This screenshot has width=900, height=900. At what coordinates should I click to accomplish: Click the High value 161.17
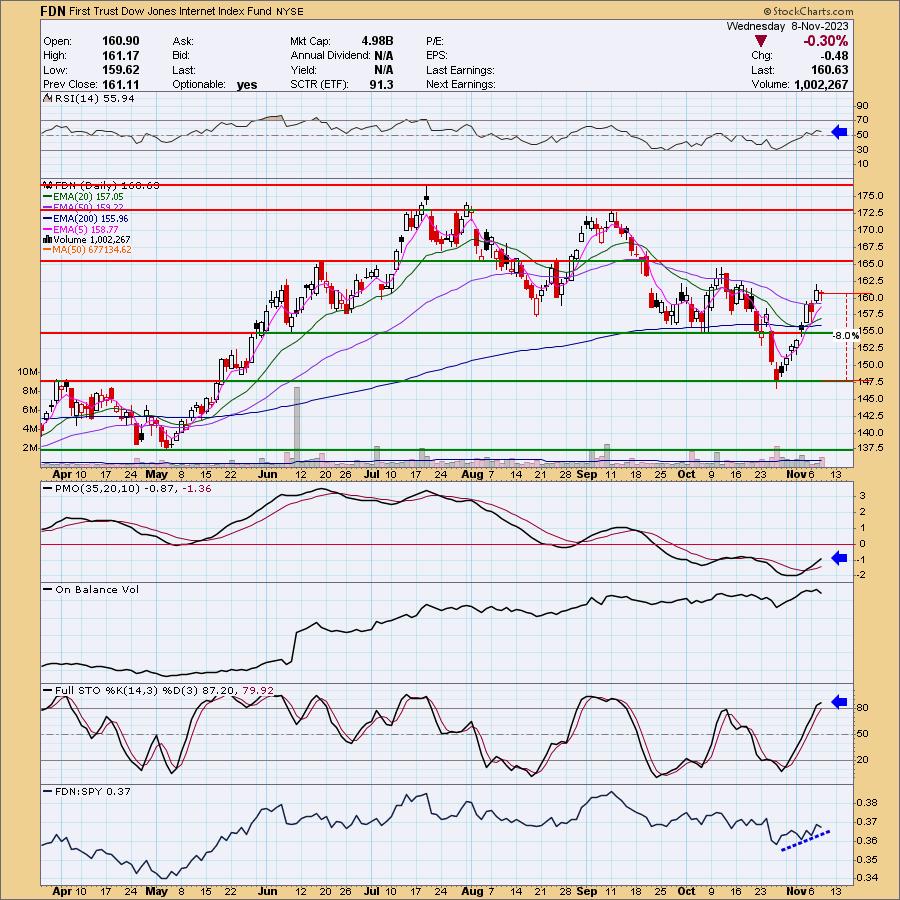point(121,55)
